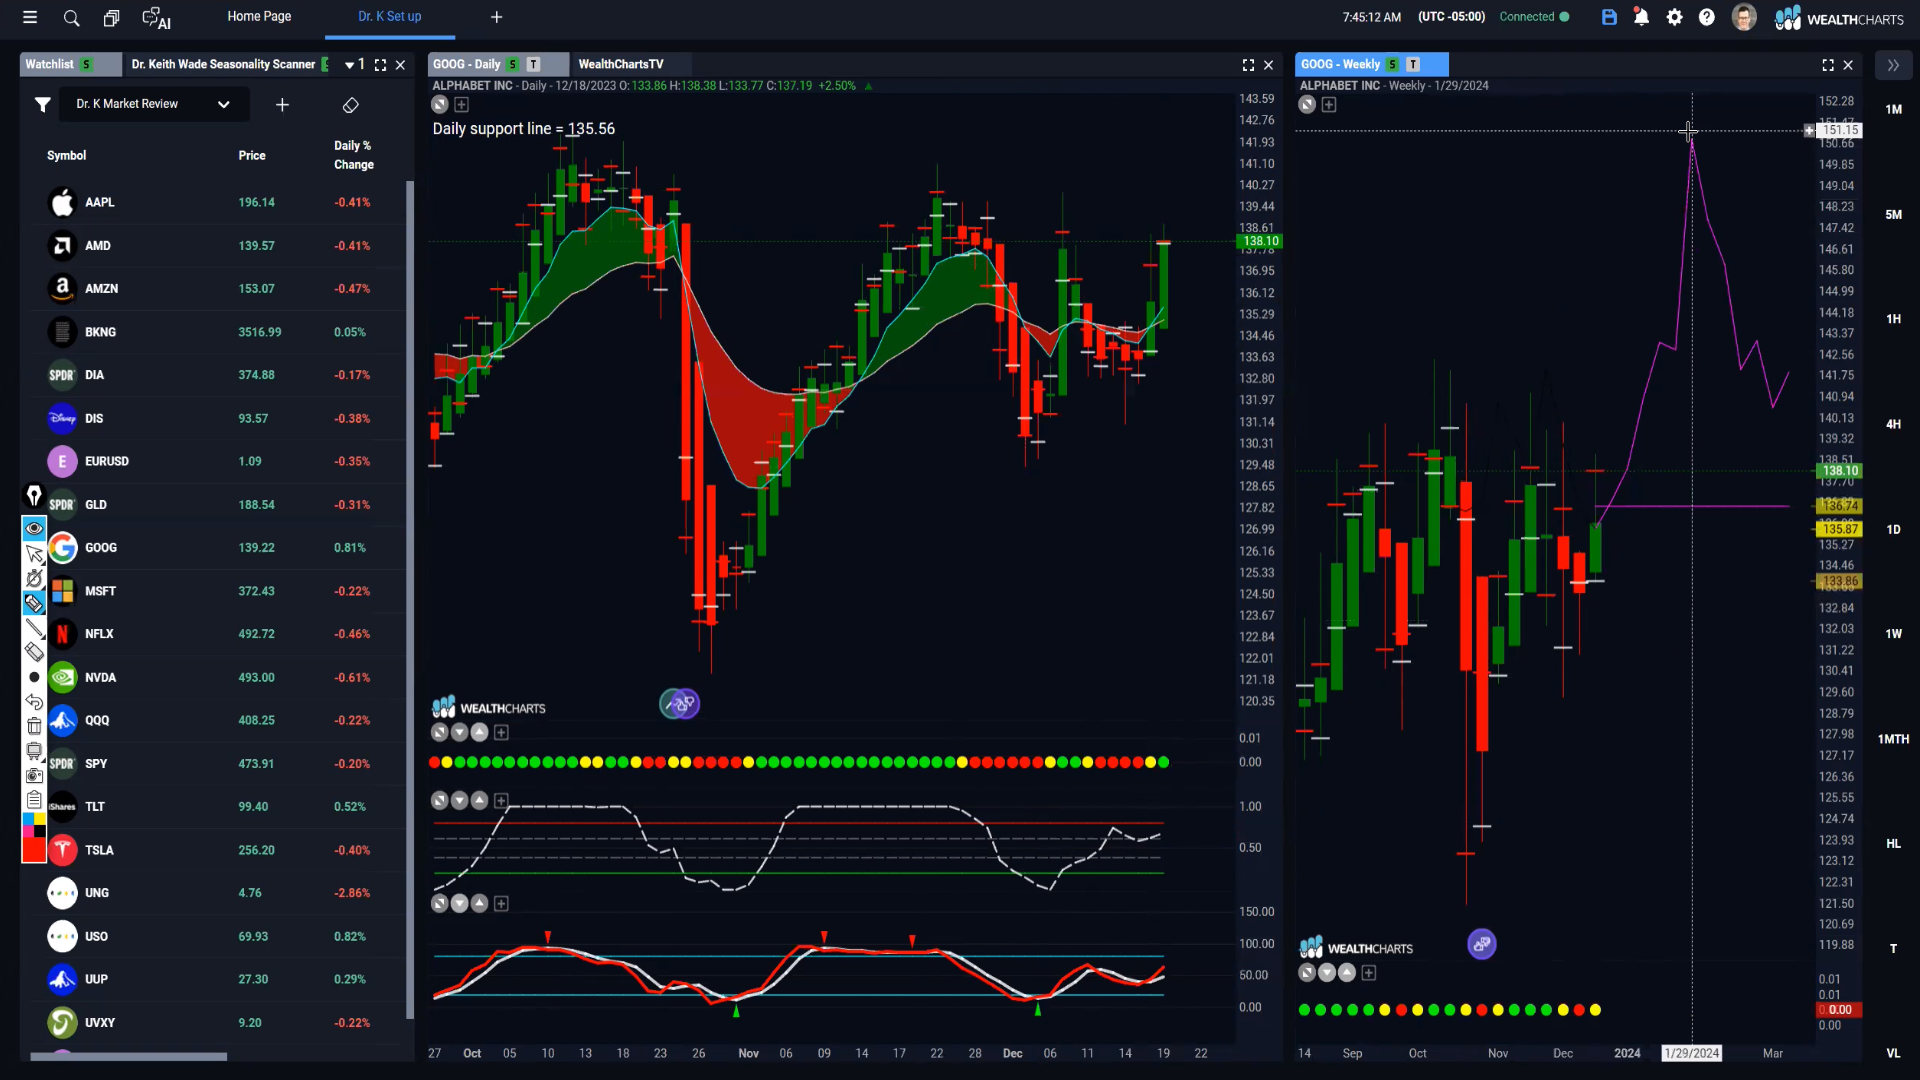Toggle the S link badge on the Watchlist tab
This screenshot has width=1920, height=1080.
tap(87, 64)
